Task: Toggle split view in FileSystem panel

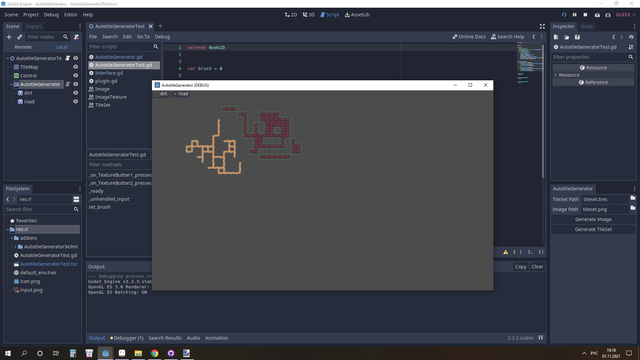Action: (x=76, y=199)
